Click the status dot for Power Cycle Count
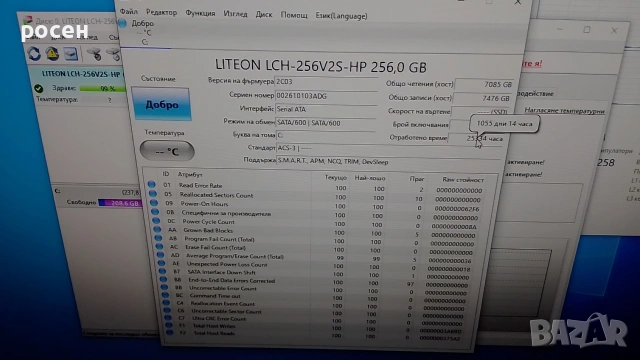The height and width of the screenshot is (360, 640). pyautogui.click(x=156, y=220)
